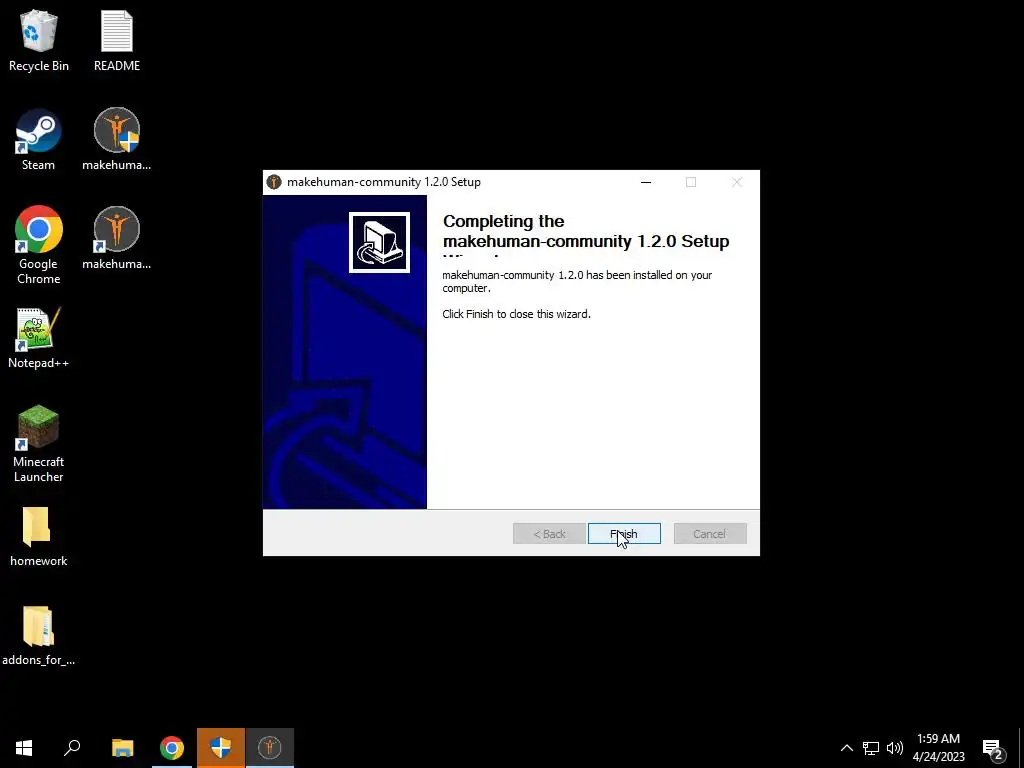Click the Finish button in setup wizard
The width and height of the screenshot is (1024, 768).
point(624,534)
